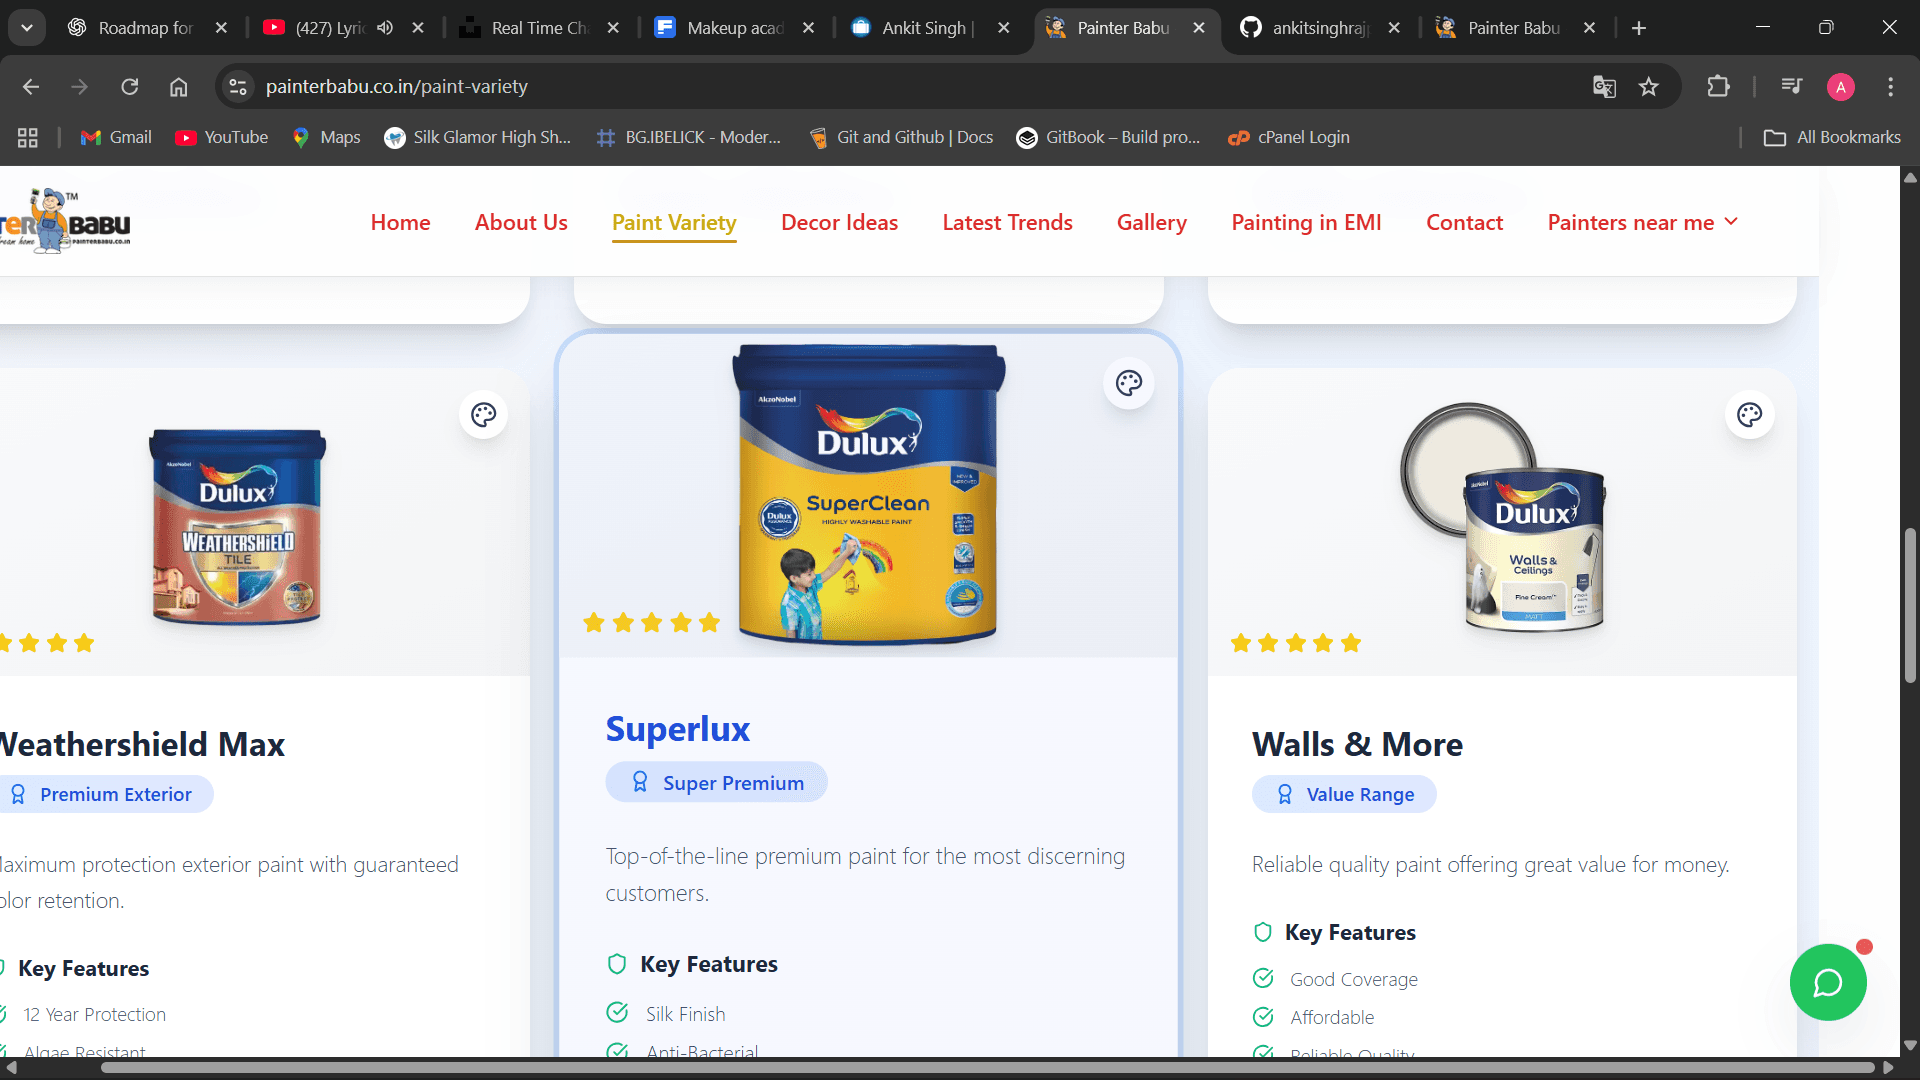Click the Dulux SuperClean paint can image
Image resolution: width=1920 pixels, height=1080 pixels.
coord(867,494)
